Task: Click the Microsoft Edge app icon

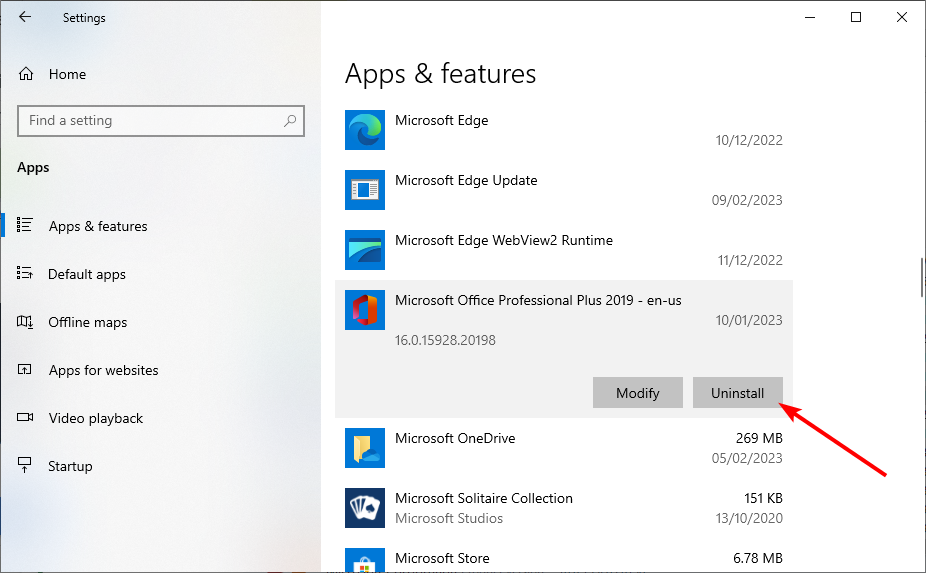Action: click(365, 130)
